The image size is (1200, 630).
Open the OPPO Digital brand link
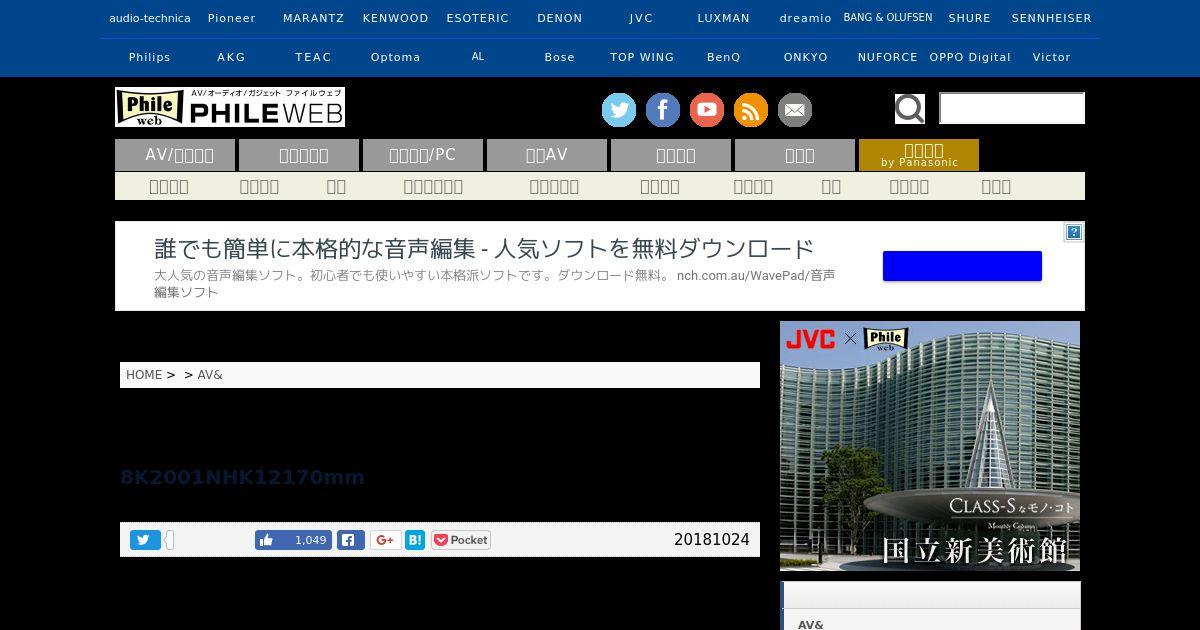click(970, 57)
